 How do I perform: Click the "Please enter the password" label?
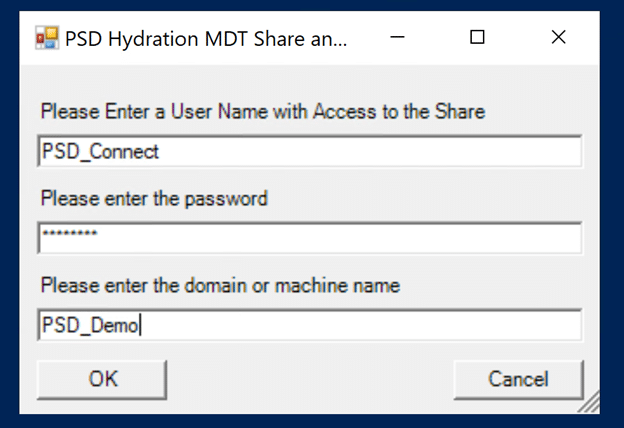tap(154, 198)
